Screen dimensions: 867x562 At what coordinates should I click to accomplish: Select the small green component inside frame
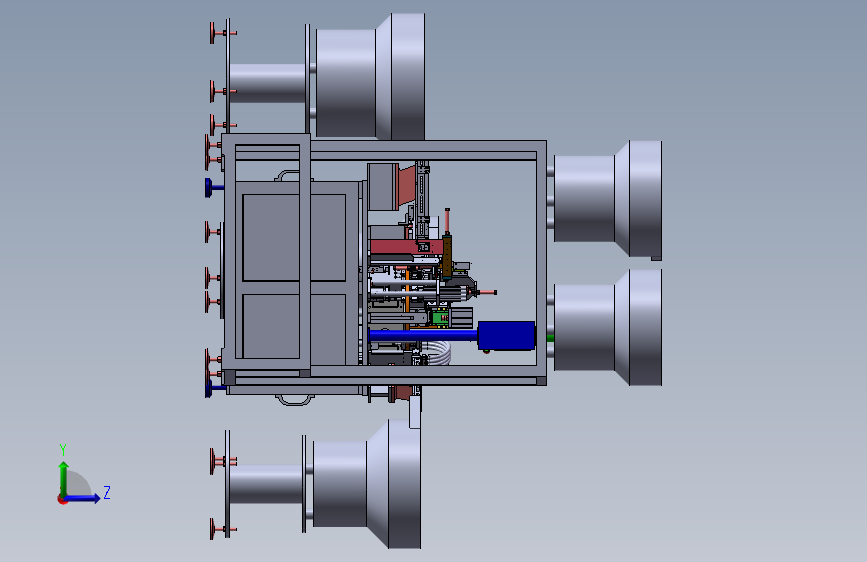[440, 318]
